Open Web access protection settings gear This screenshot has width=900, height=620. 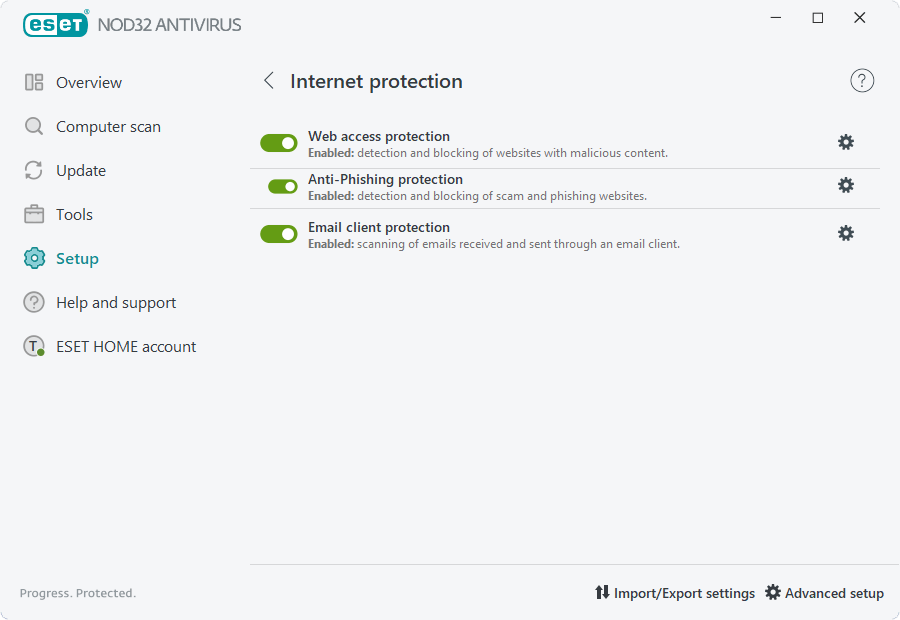845,142
